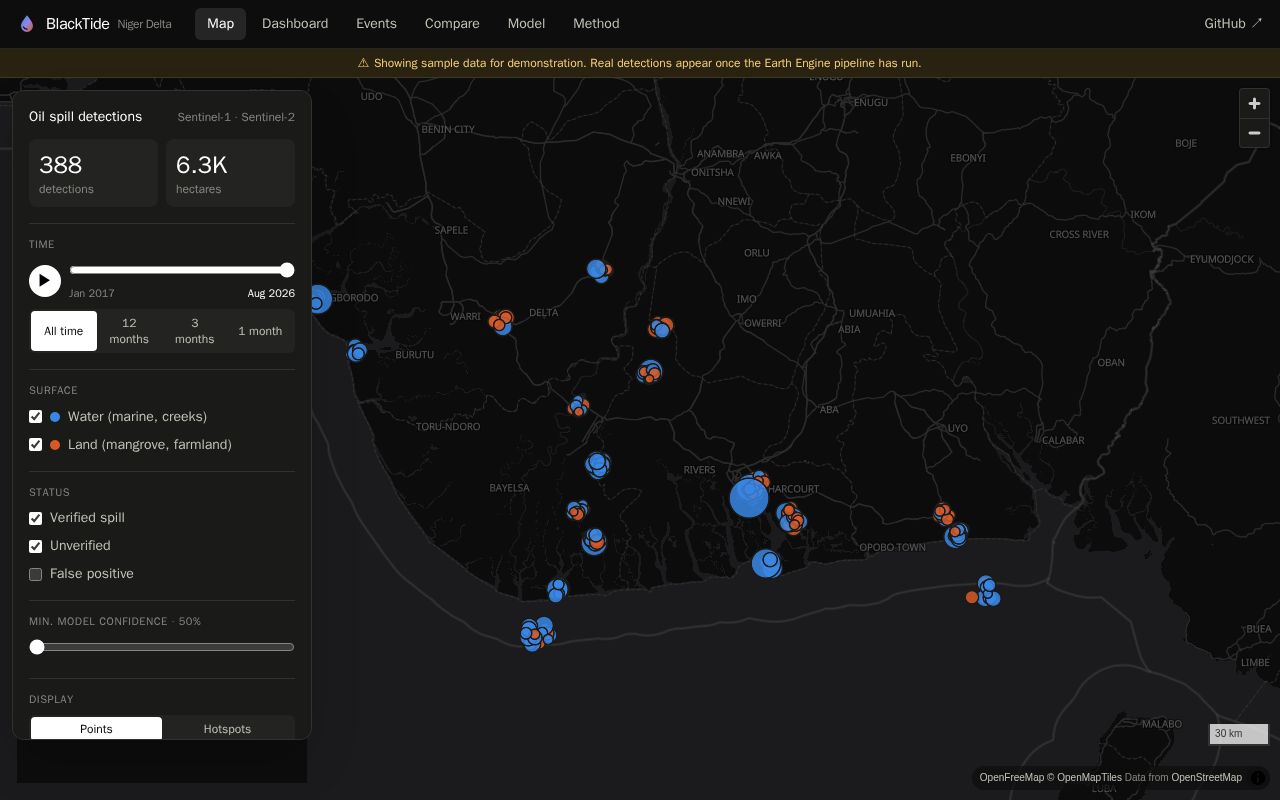Go to the Events tab
Viewport: 1280px width, 800px height.
[x=376, y=23]
